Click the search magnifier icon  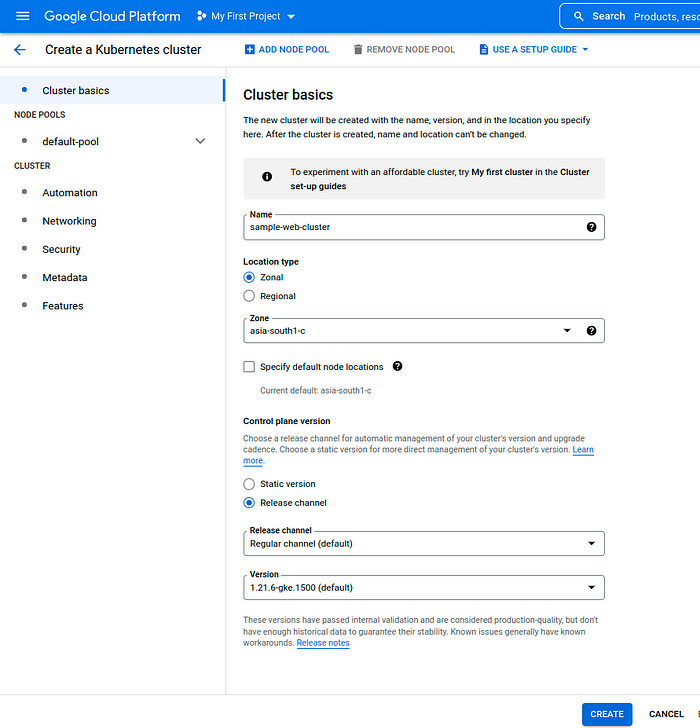pyautogui.click(x=578, y=16)
